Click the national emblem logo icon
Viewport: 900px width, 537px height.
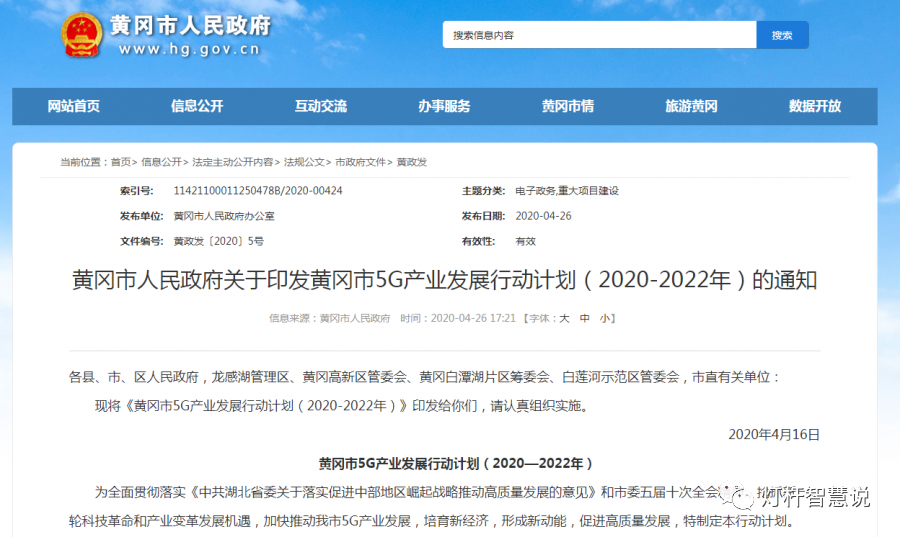tap(81, 36)
